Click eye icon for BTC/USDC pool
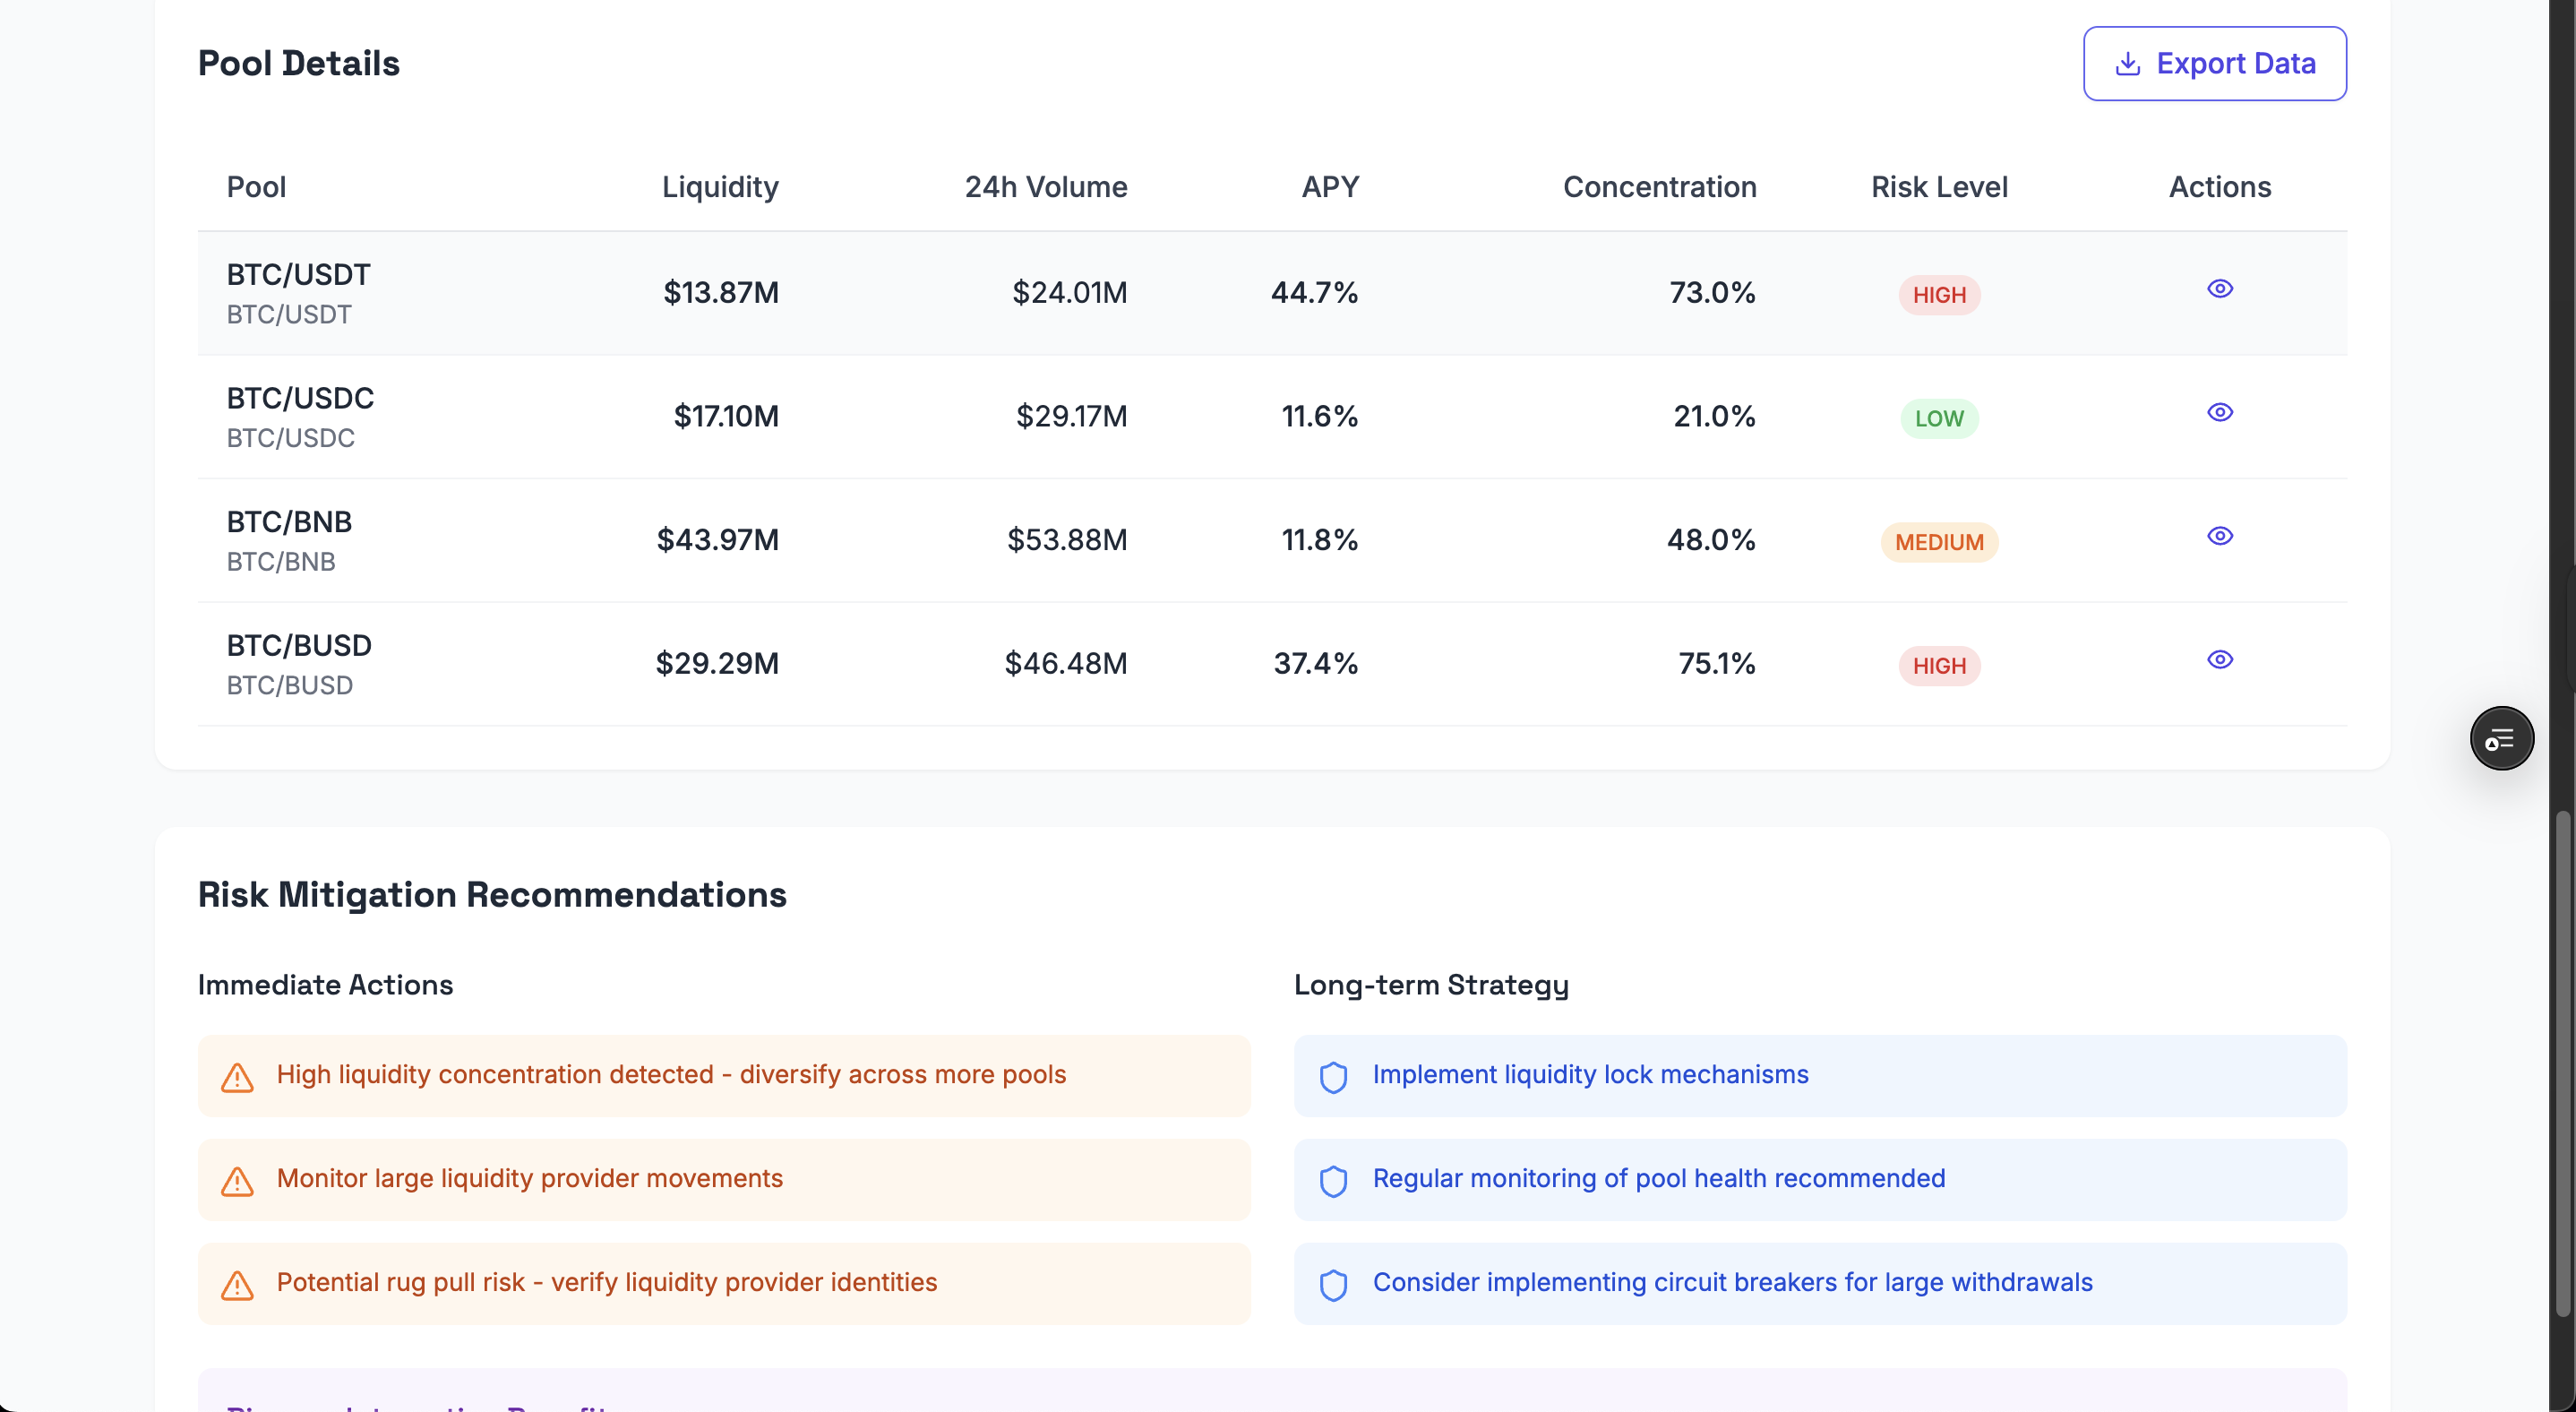The height and width of the screenshot is (1412, 2576). 2219,413
